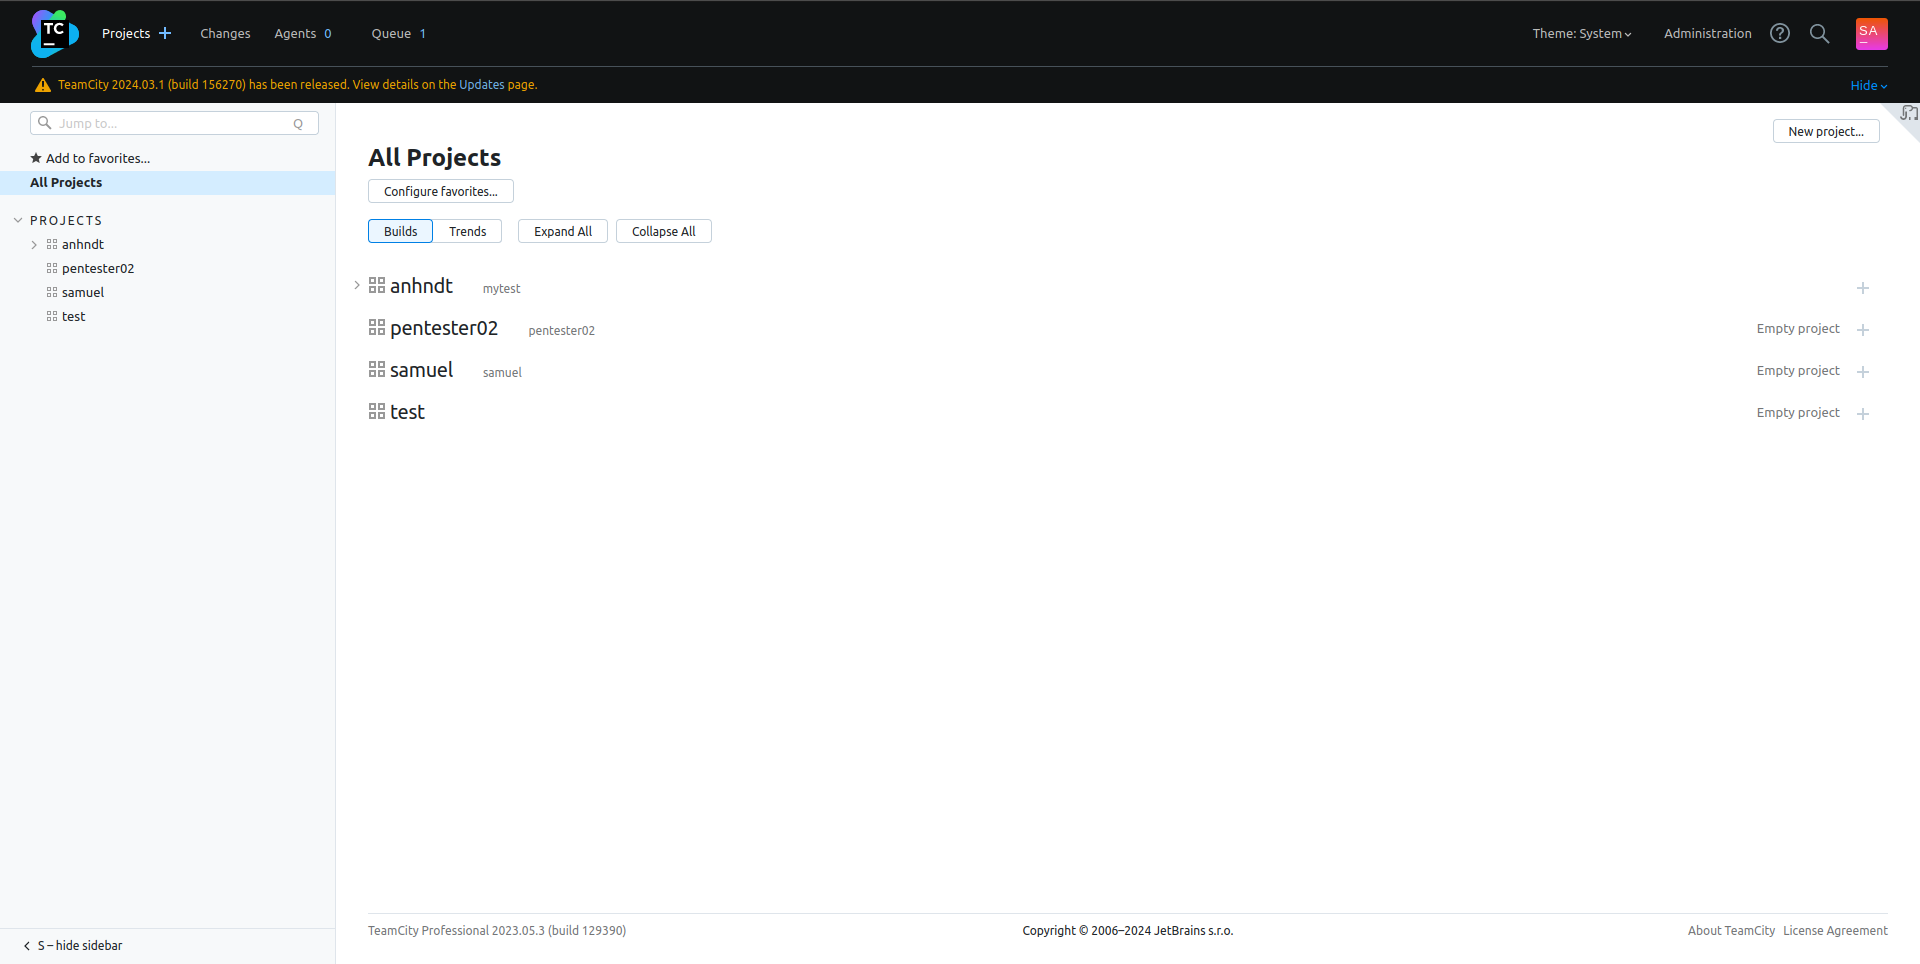Viewport: 1920px width, 964px height.
Task: Select pentester02 in the sidebar tree
Action: [98, 268]
